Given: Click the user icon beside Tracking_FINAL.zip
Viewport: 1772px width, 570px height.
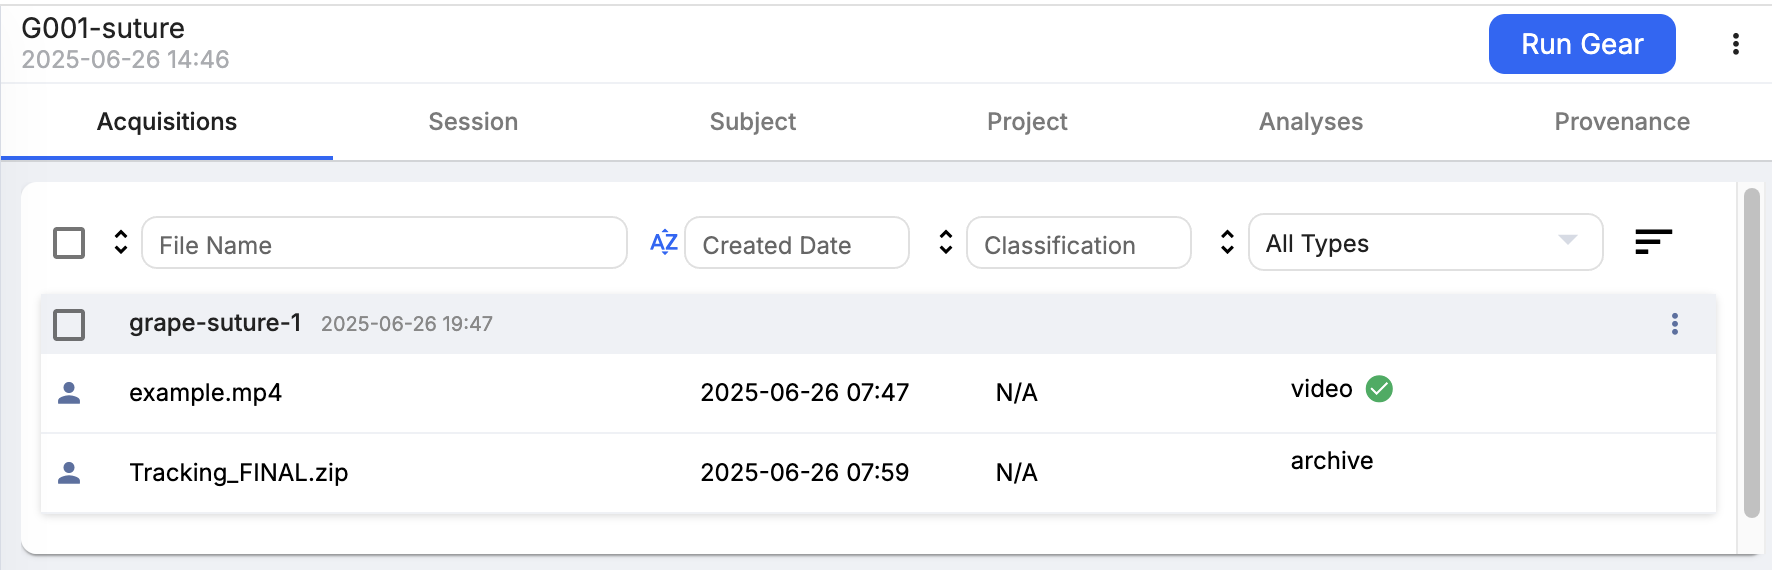Looking at the screenshot, I should click(69, 473).
